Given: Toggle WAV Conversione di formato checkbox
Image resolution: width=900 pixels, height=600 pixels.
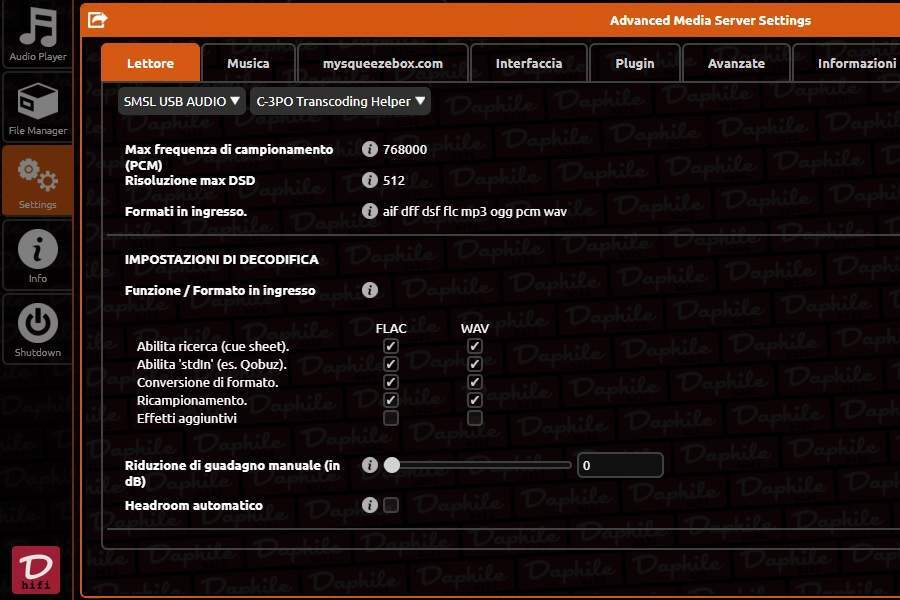Looking at the screenshot, I should pyautogui.click(x=475, y=382).
